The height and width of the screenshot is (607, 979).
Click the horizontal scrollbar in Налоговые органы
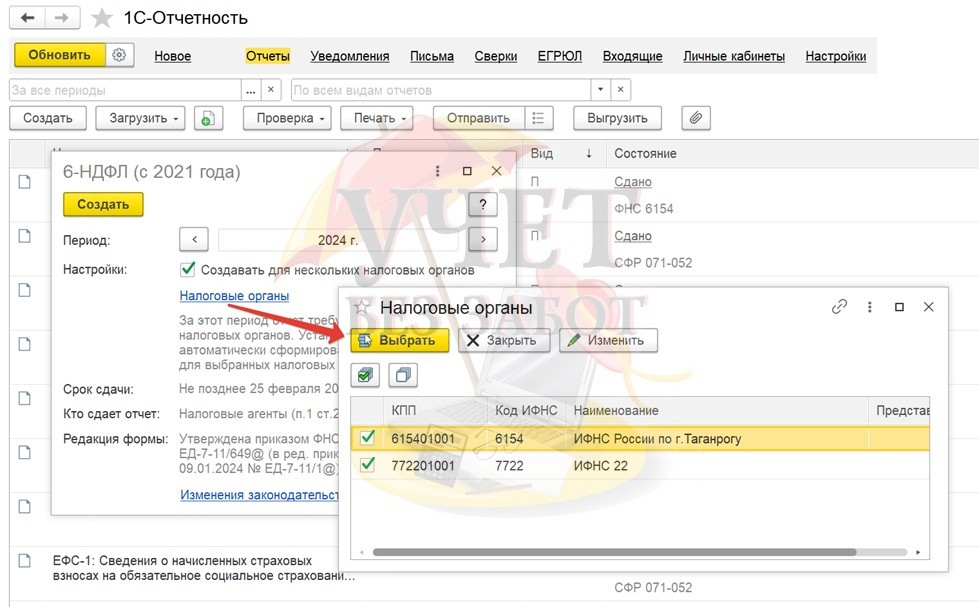614,552
